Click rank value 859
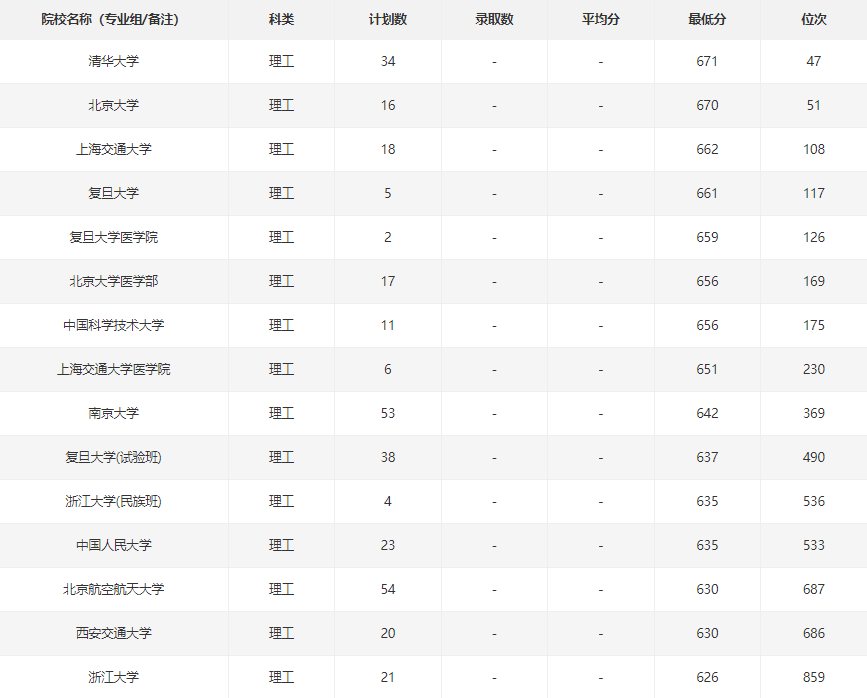The height and width of the screenshot is (698, 867). [814, 677]
